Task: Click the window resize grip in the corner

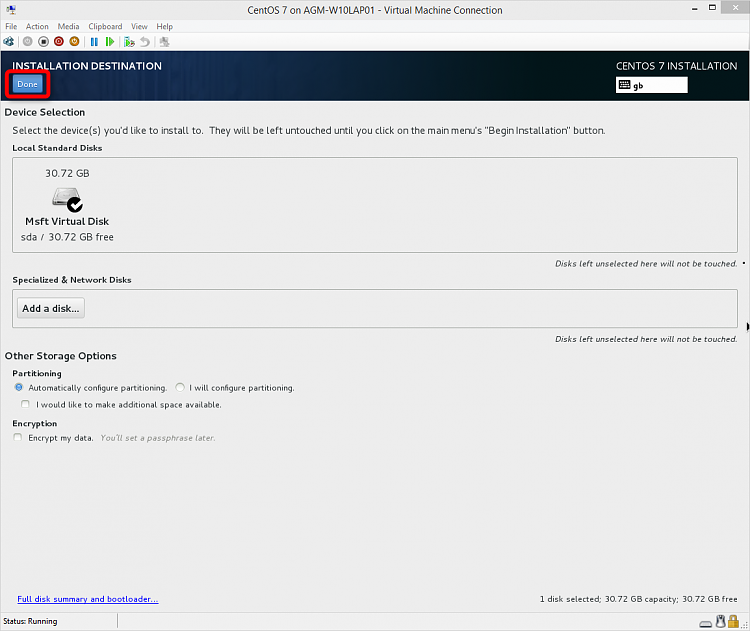Action: [x=745, y=625]
